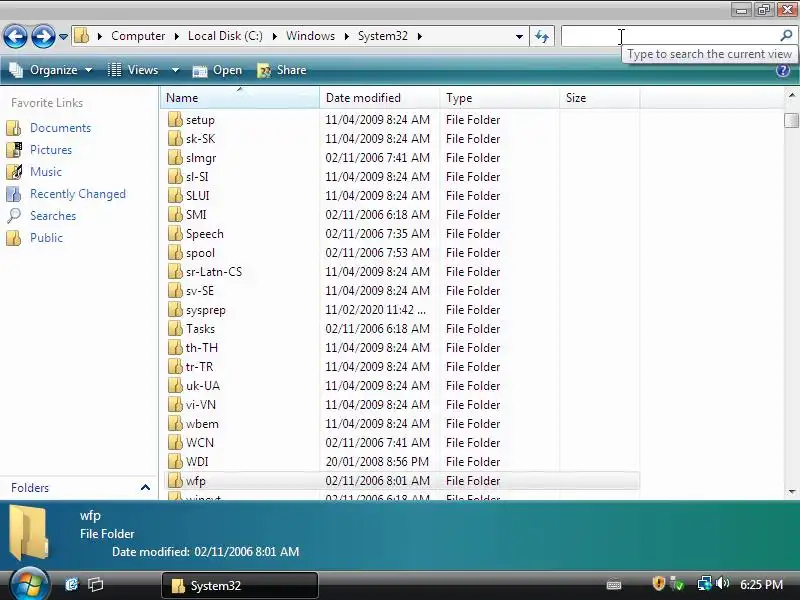
Task: Go back with the Back arrow button
Action: coord(15,36)
